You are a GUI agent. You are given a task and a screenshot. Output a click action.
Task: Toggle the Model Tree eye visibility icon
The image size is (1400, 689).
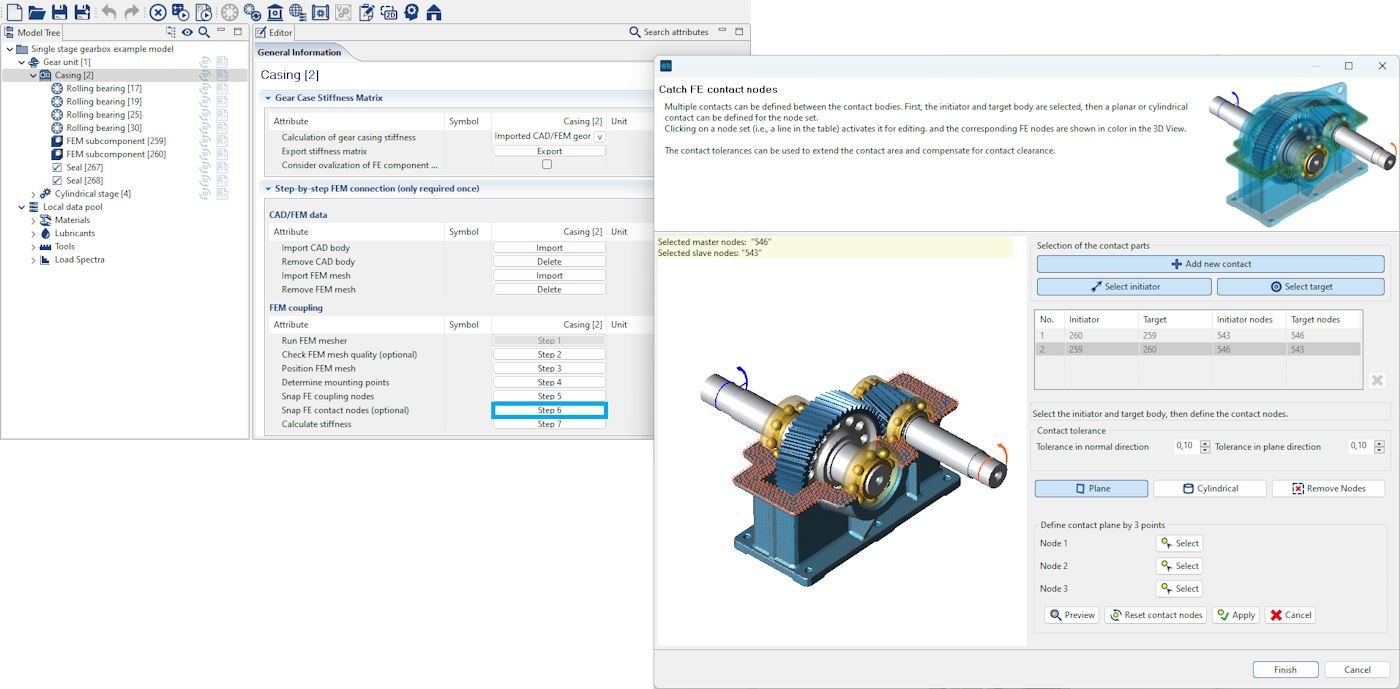click(x=187, y=32)
